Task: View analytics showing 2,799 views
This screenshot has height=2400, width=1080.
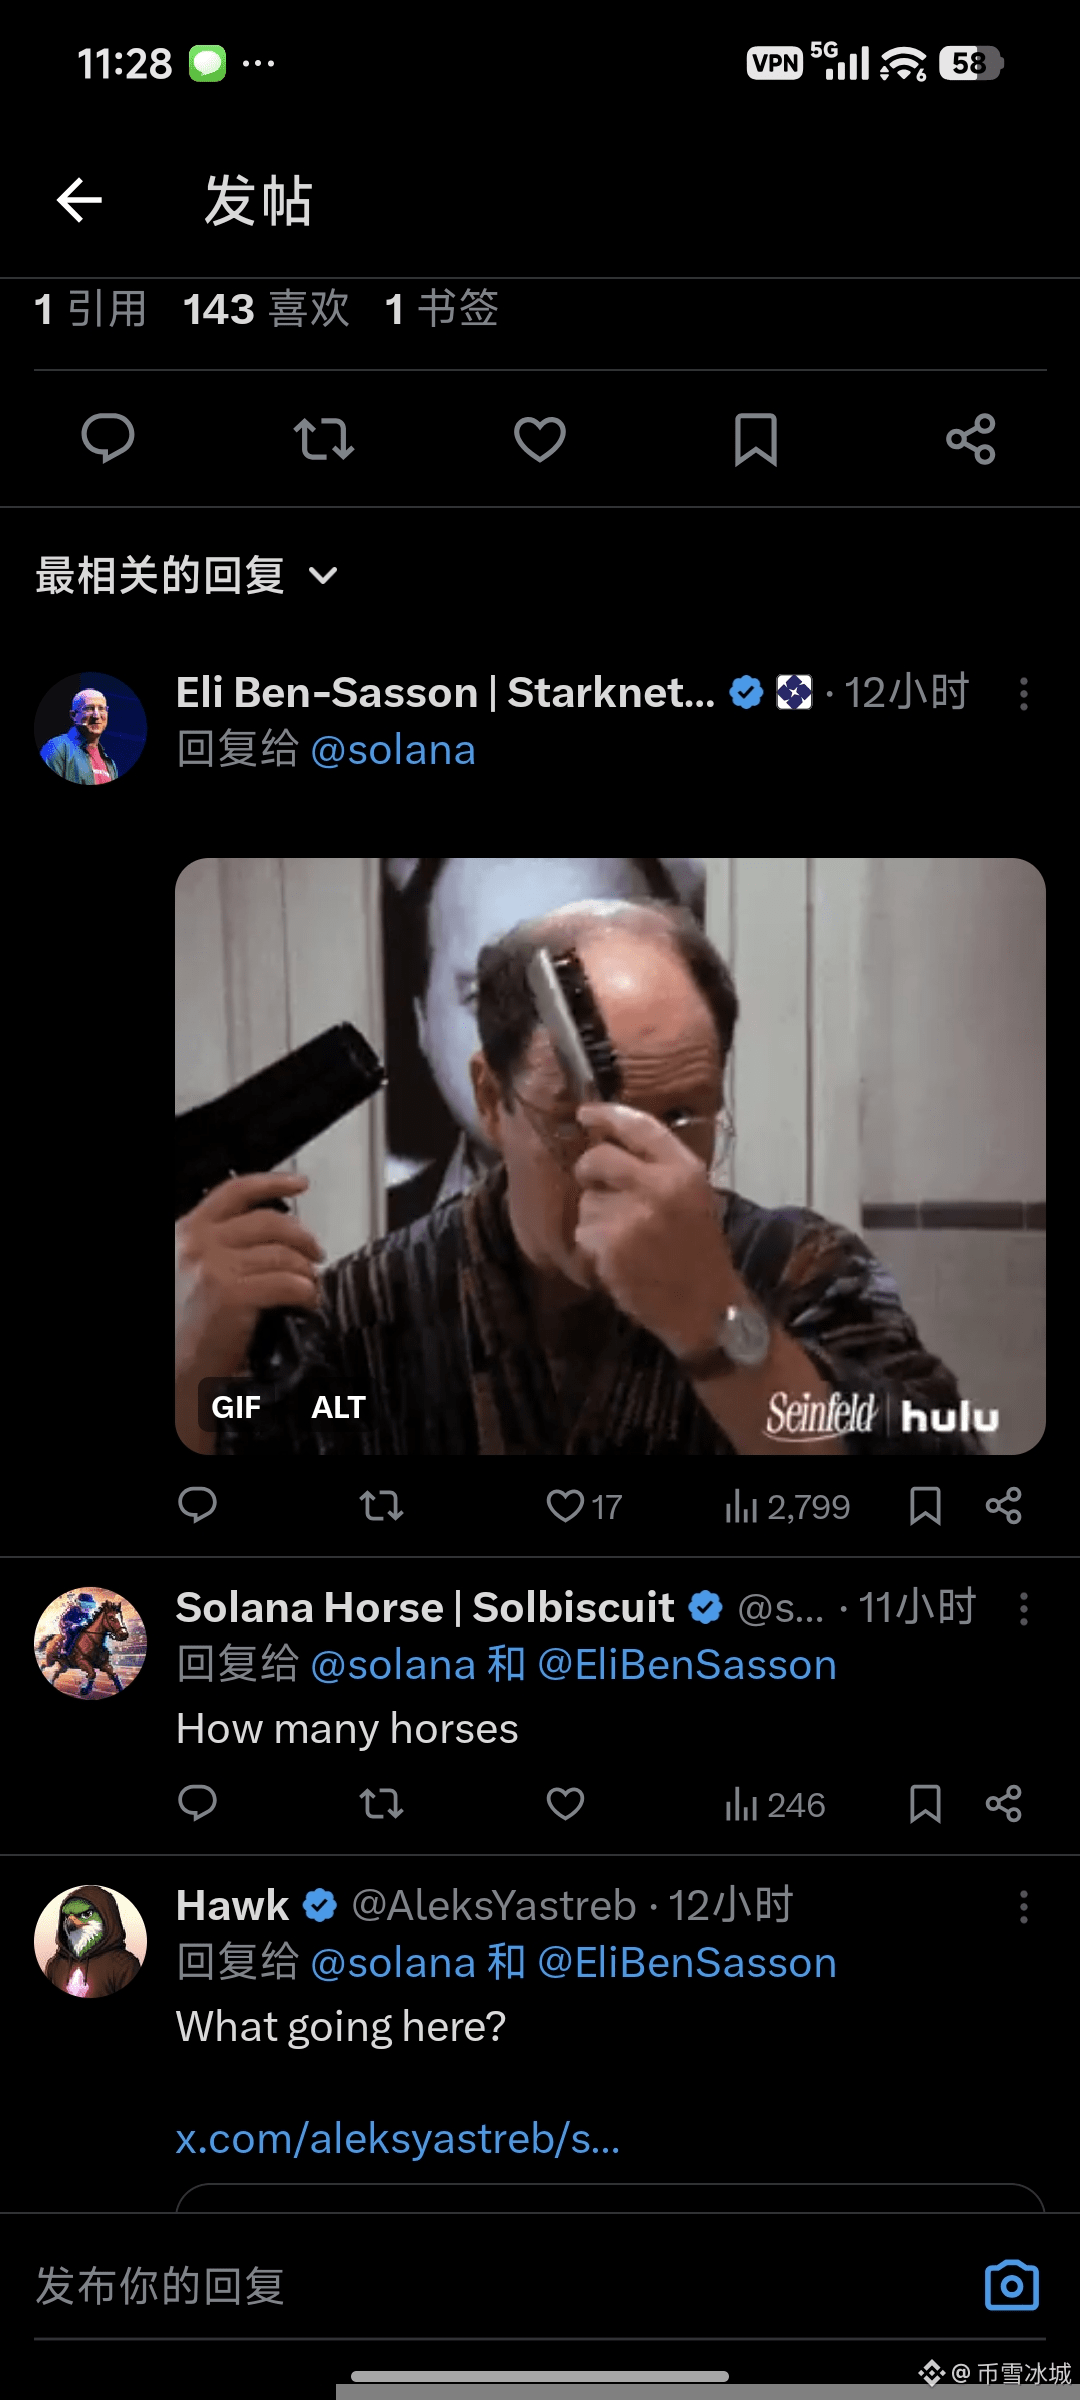Action: [788, 1506]
